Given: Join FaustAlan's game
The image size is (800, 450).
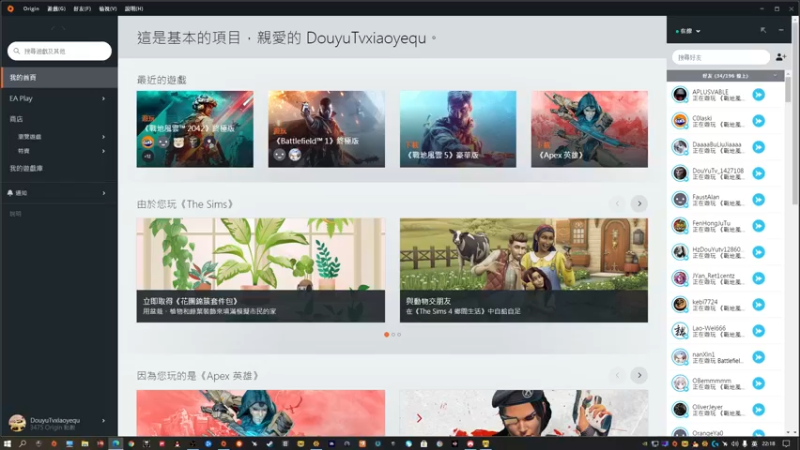Looking at the screenshot, I should pyautogui.click(x=759, y=199).
